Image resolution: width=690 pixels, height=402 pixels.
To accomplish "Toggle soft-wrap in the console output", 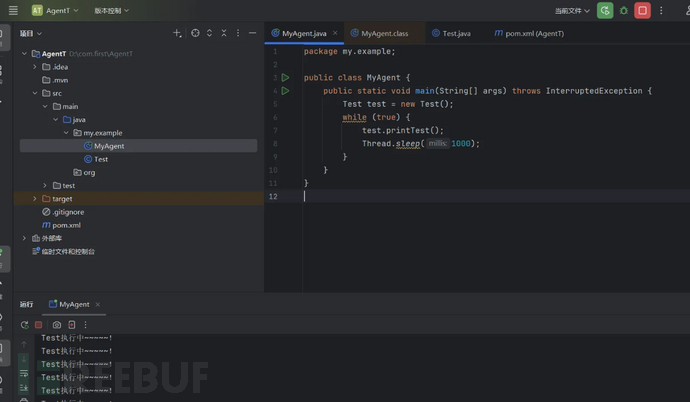I will pos(24,375).
